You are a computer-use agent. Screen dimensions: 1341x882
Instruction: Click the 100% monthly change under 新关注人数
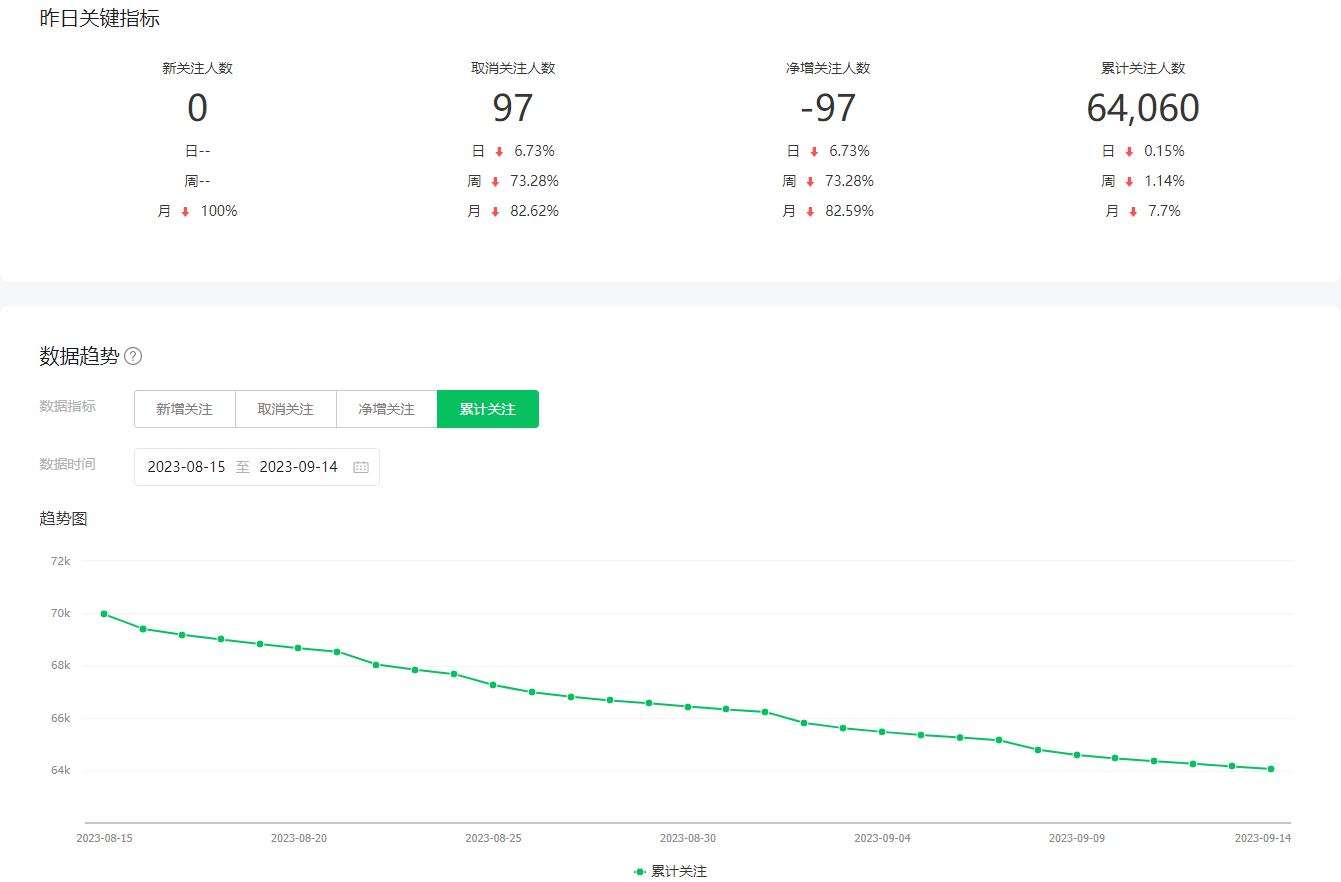coord(219,211)
